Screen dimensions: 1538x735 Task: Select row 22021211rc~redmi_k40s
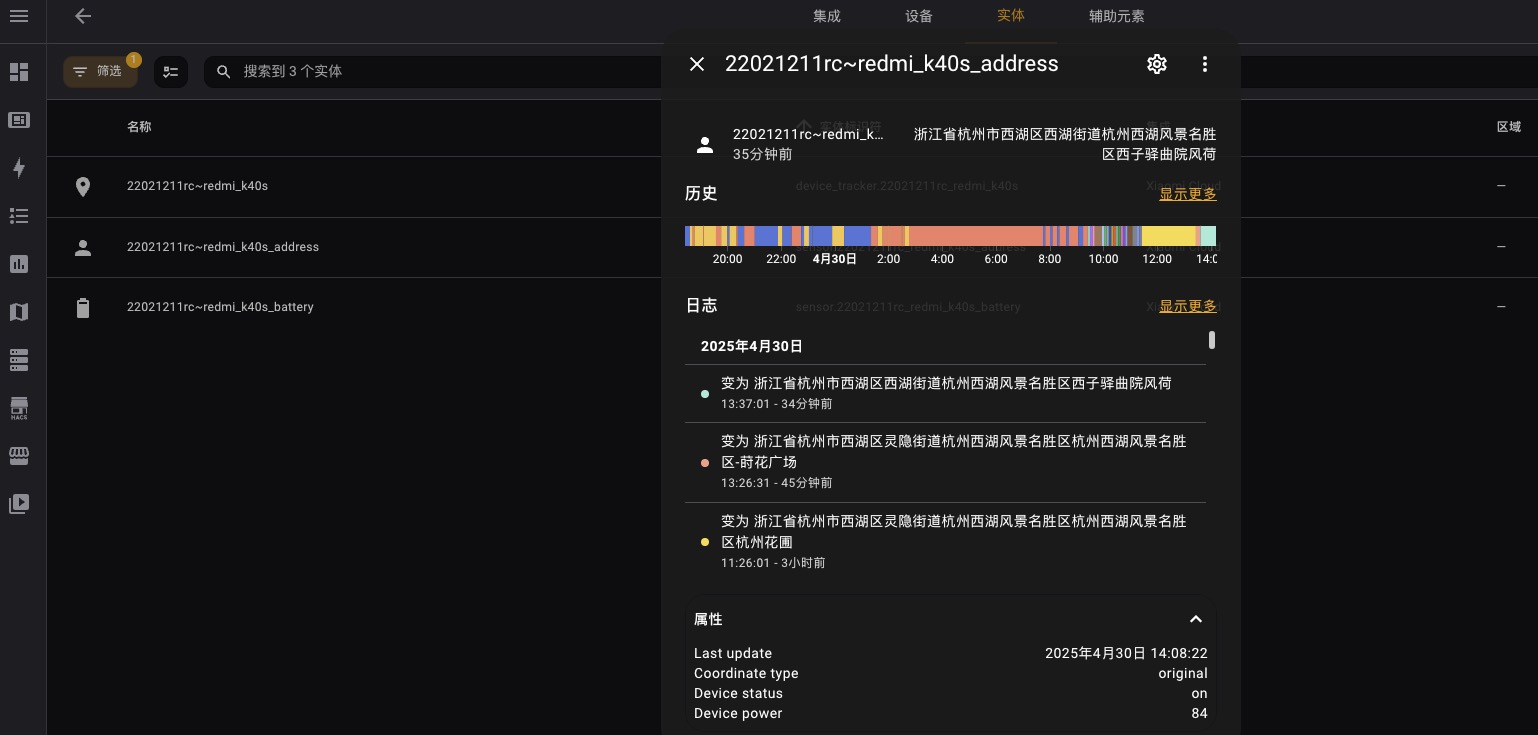355,187
